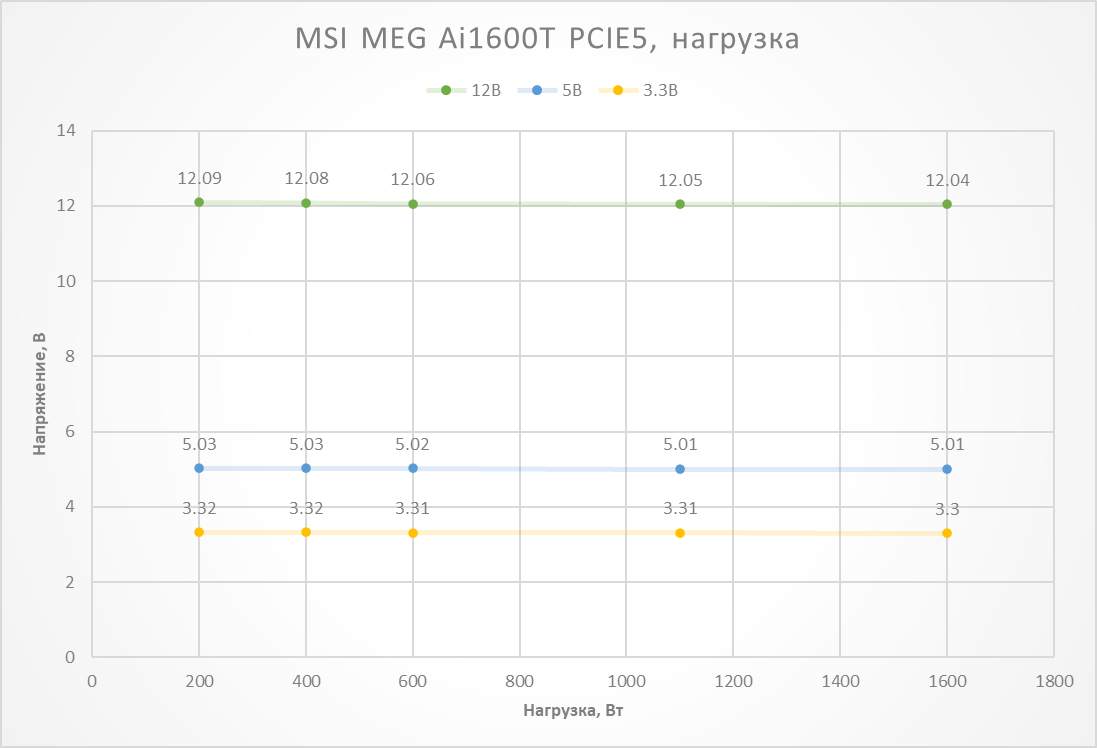Click the chart title MSI MEG Ai1600T PCIE5

[547, 38]
